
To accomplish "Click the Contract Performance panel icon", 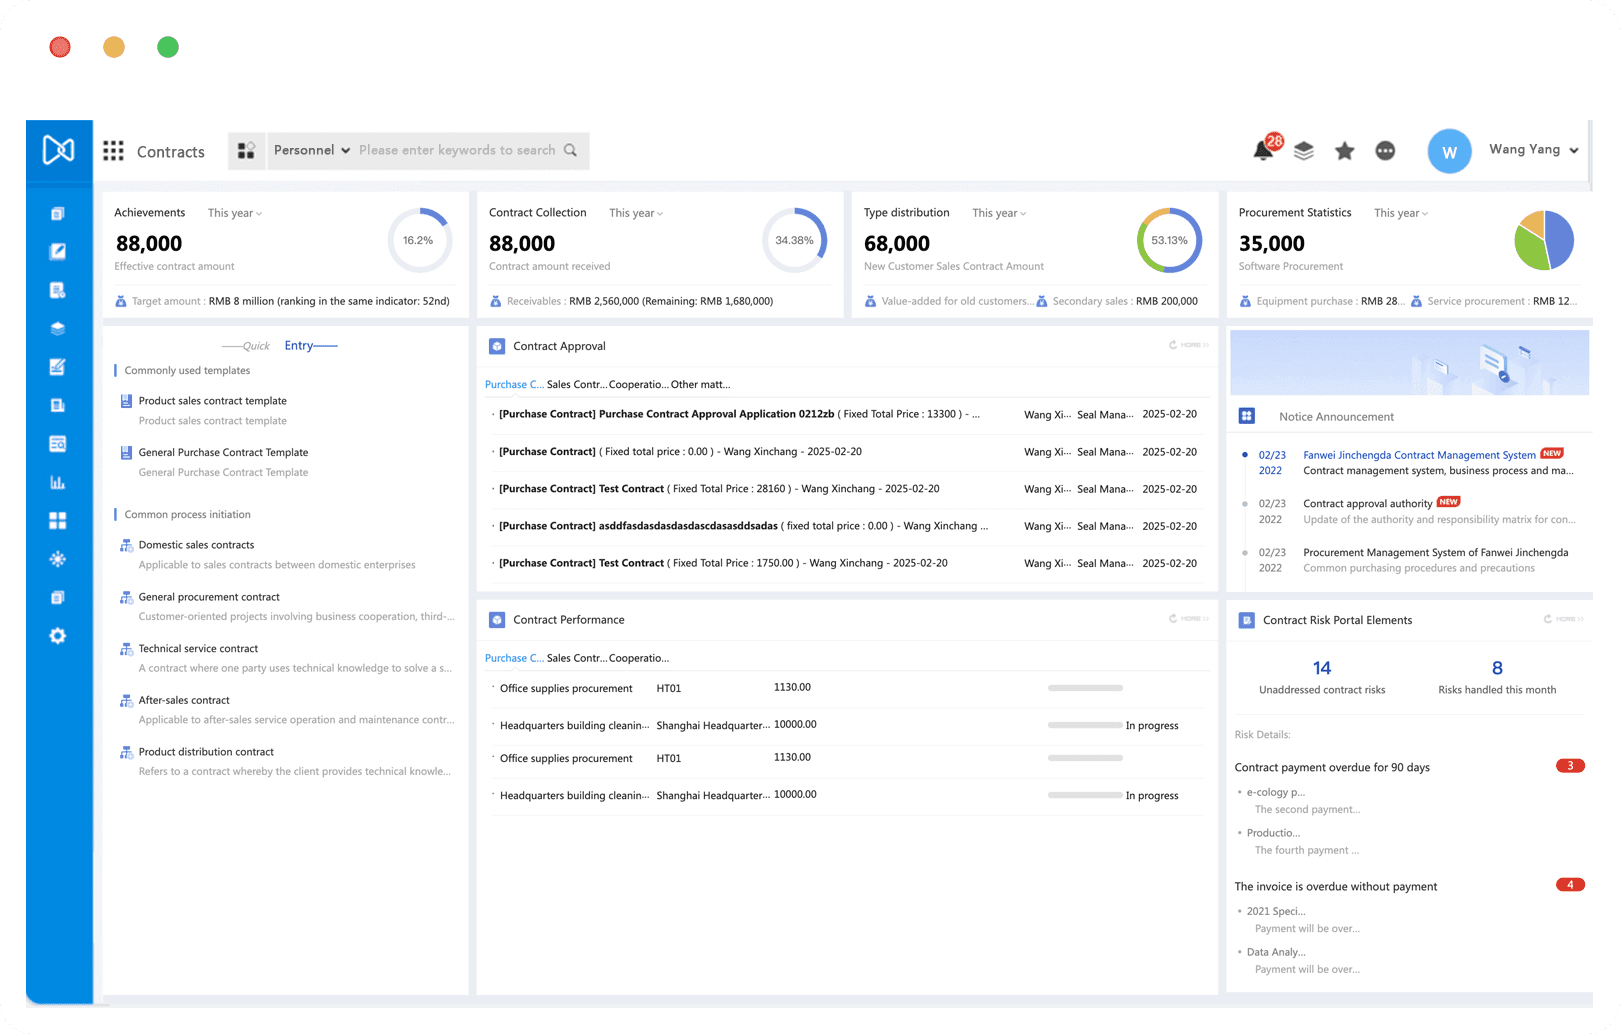I will (x=497, y=620).
